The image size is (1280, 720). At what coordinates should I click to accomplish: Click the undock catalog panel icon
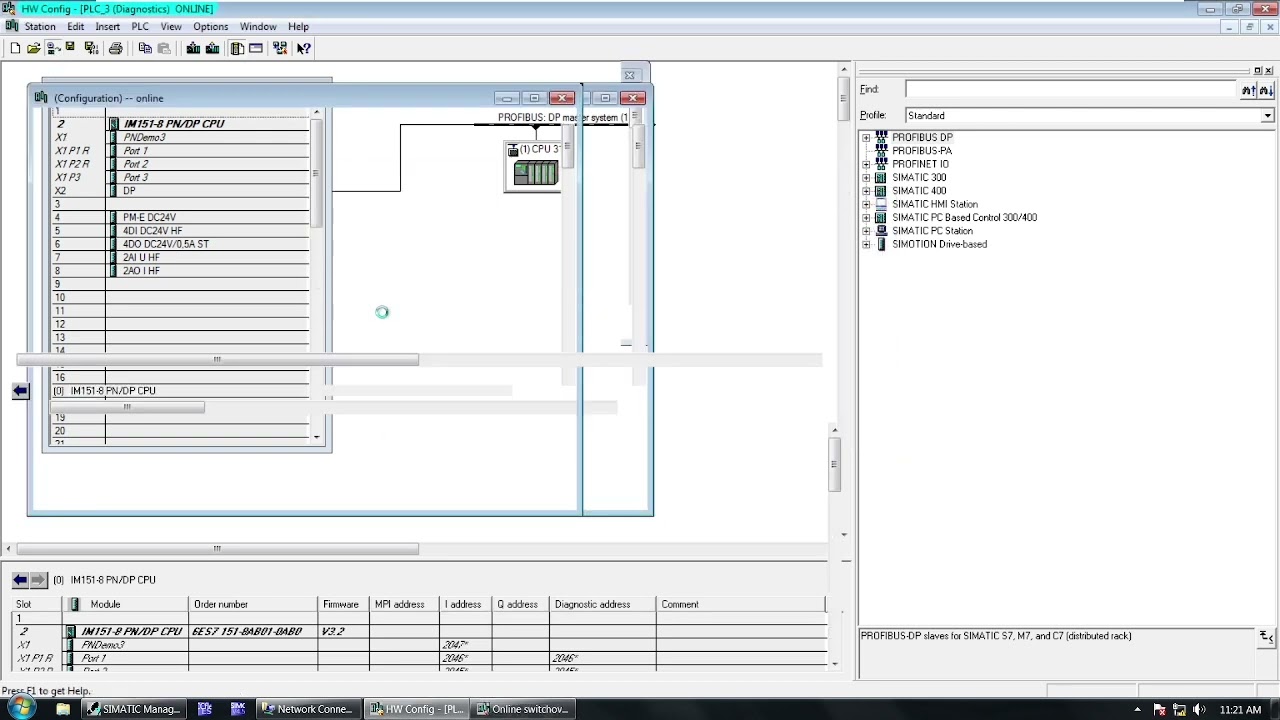click(1258, 70)
